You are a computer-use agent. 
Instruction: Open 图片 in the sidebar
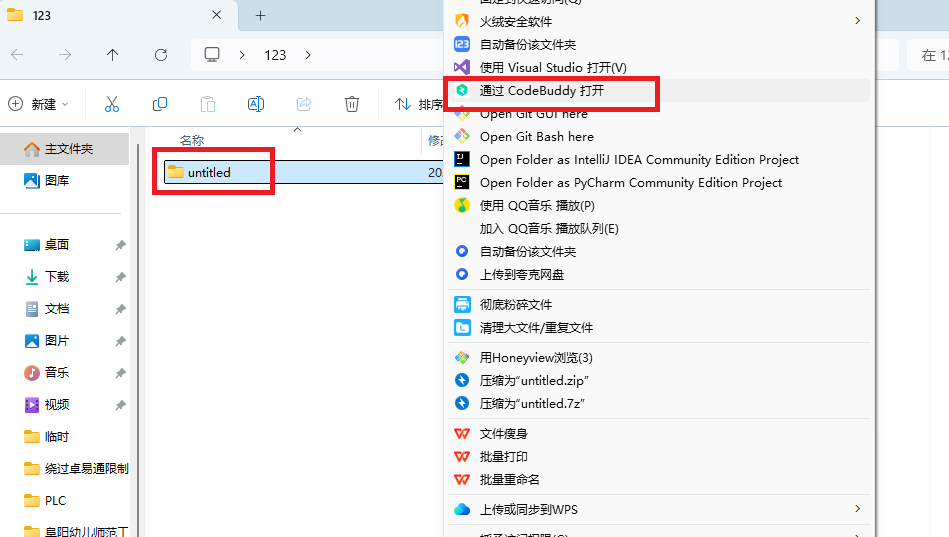pyautogui.click(x=65, y=341)
